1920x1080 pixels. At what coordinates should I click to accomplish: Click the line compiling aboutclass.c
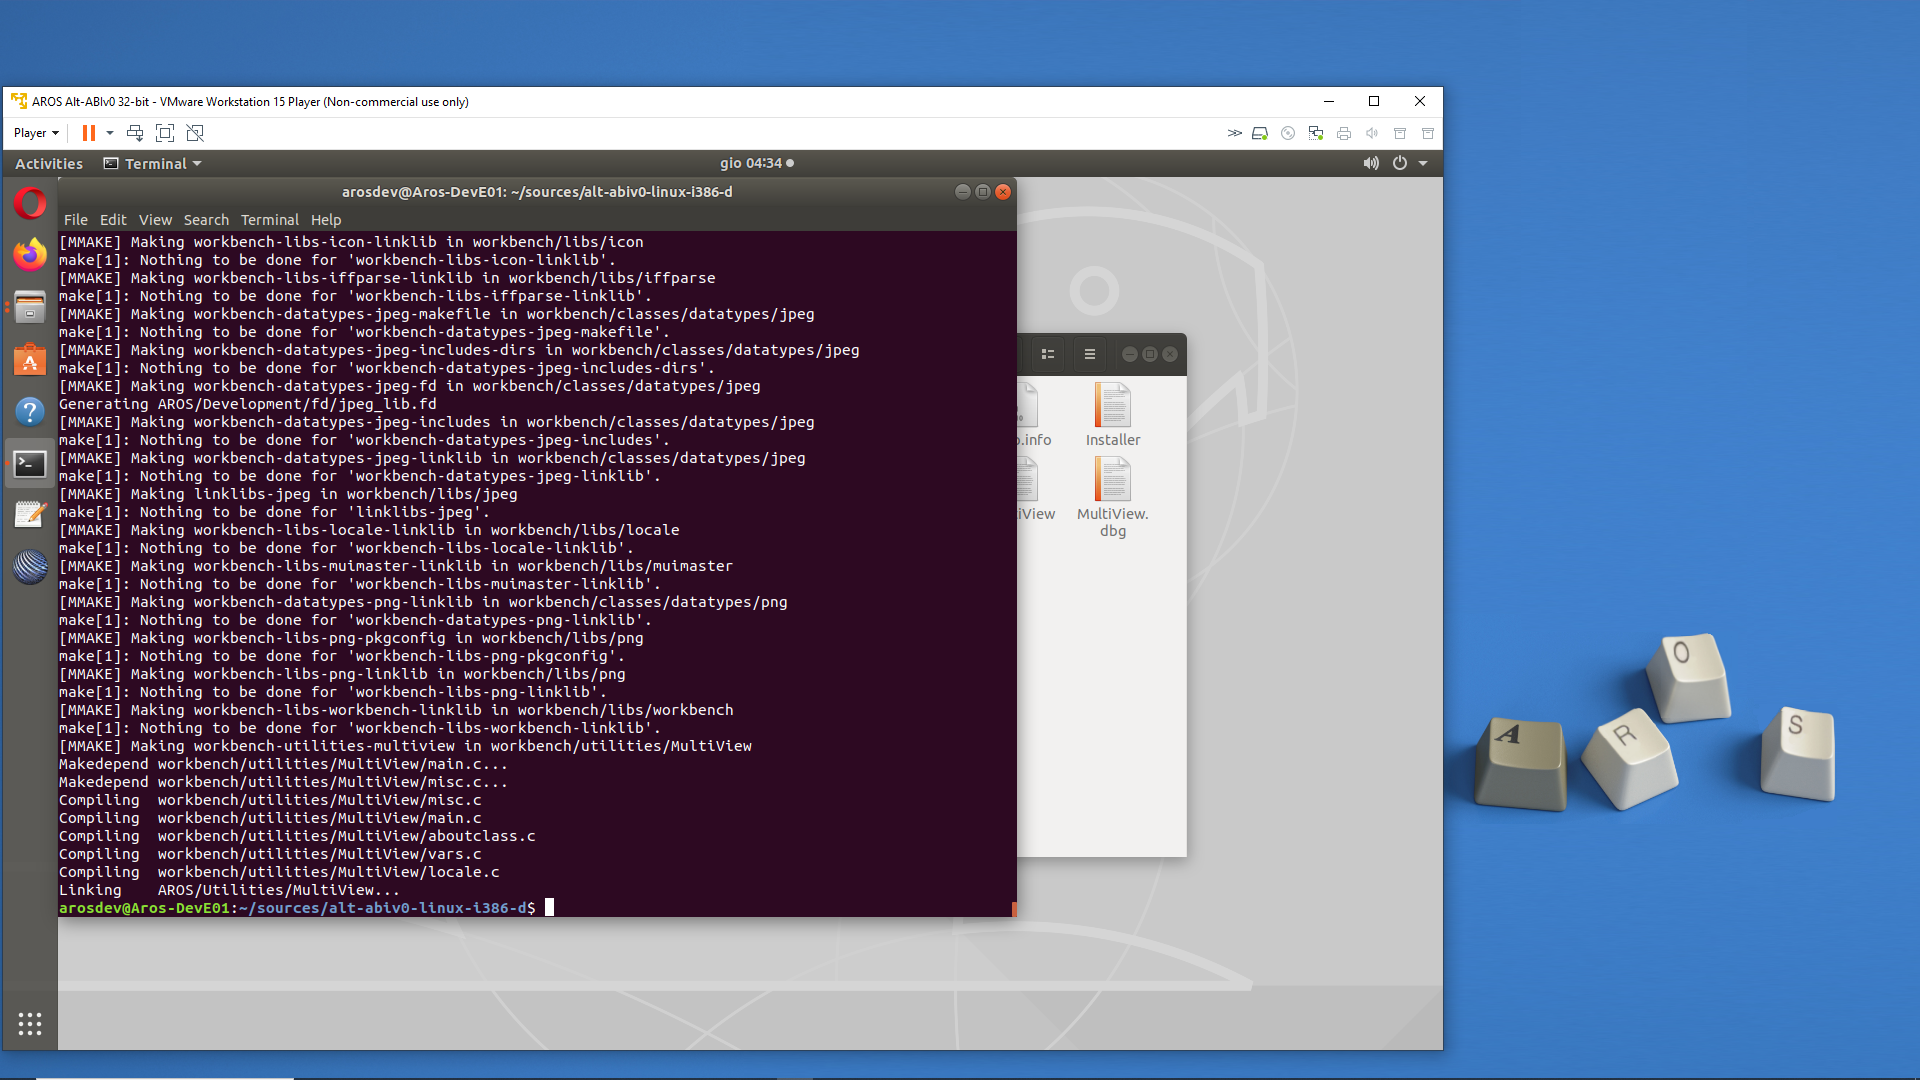[297, 836]
